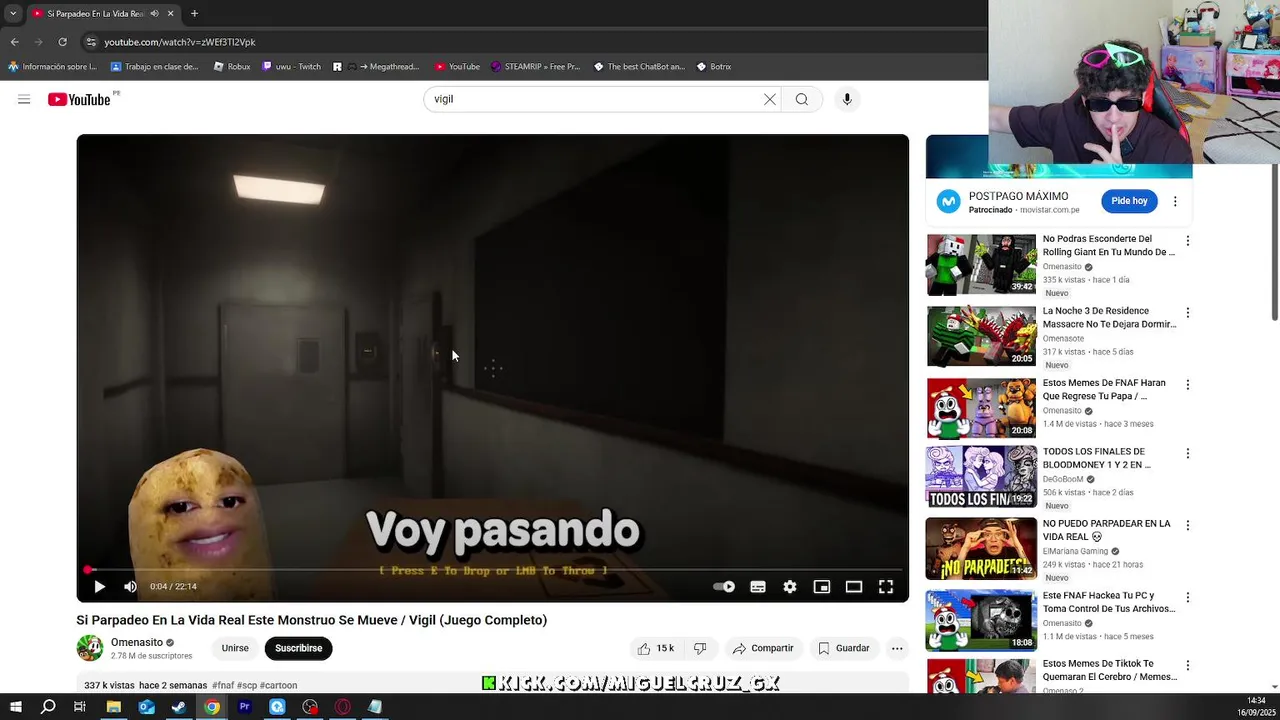Viewport: 1280px width, 720px height.
Task: Open player settings gear
Action: [790, 587]
